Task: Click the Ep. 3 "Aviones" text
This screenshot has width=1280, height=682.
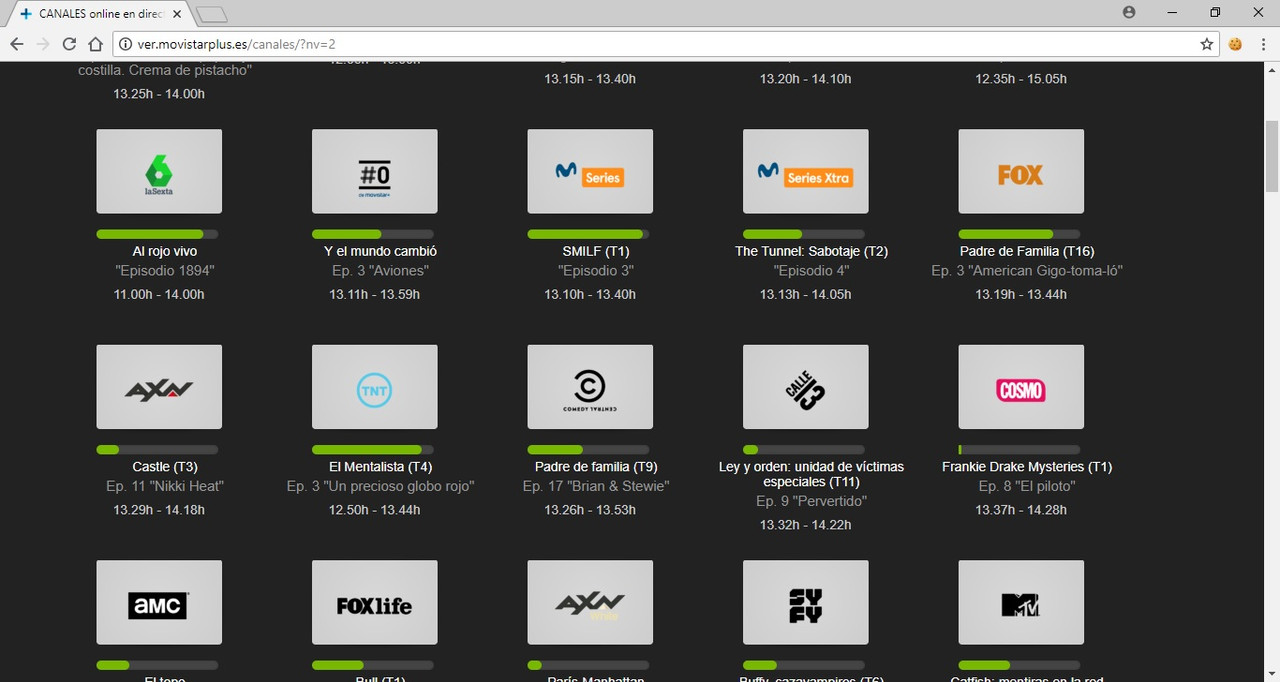Action: click(x=381, y=271)
